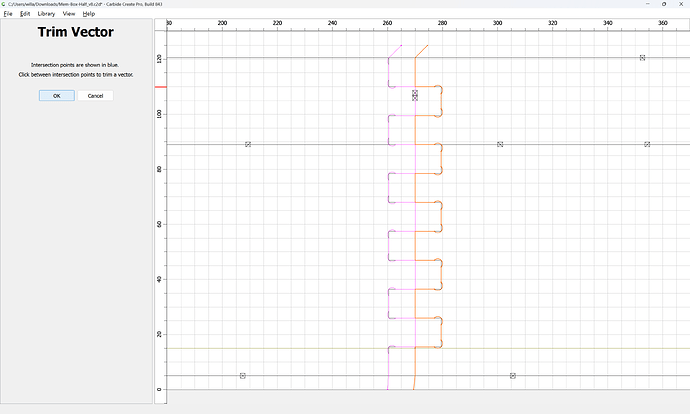The width and height of the screenshot is (690, 414).
Task: Cancel the Trim Vector operation
Action: pos(95,95)
